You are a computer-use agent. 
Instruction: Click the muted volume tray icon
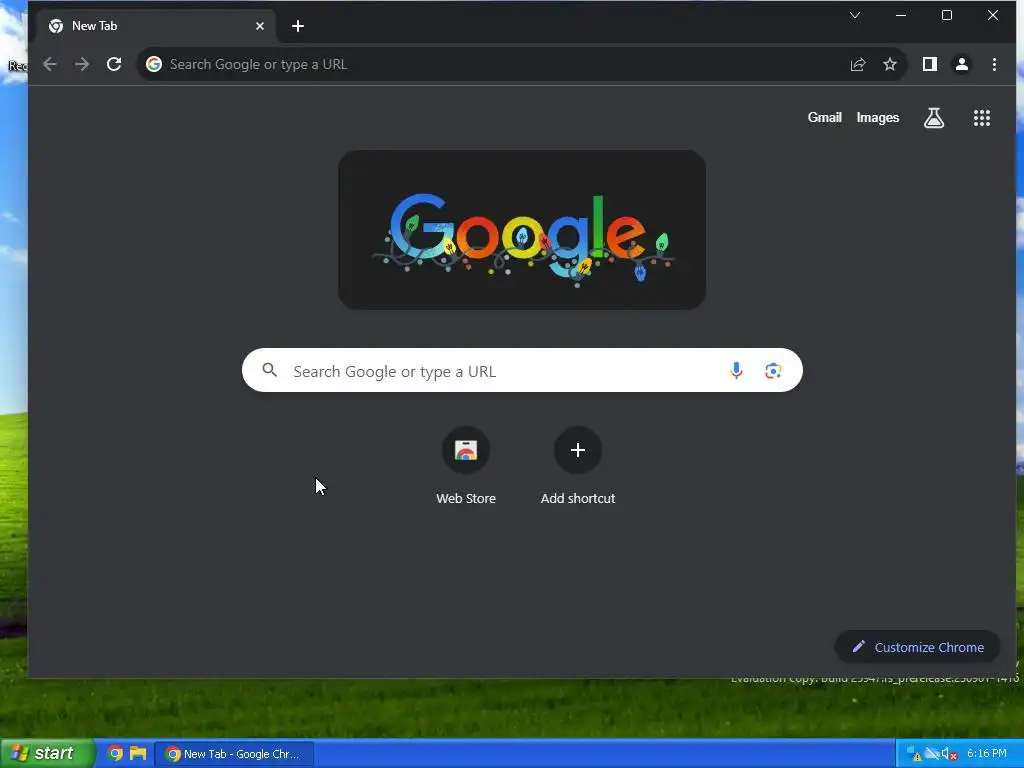[949, 754]
